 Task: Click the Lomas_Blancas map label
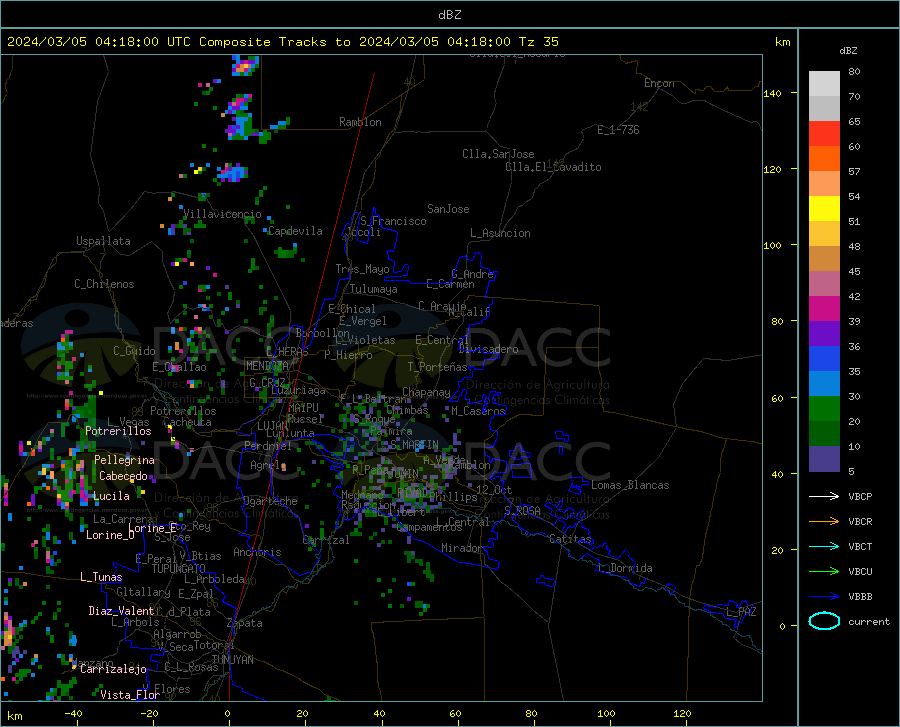(x=630, y=485)
